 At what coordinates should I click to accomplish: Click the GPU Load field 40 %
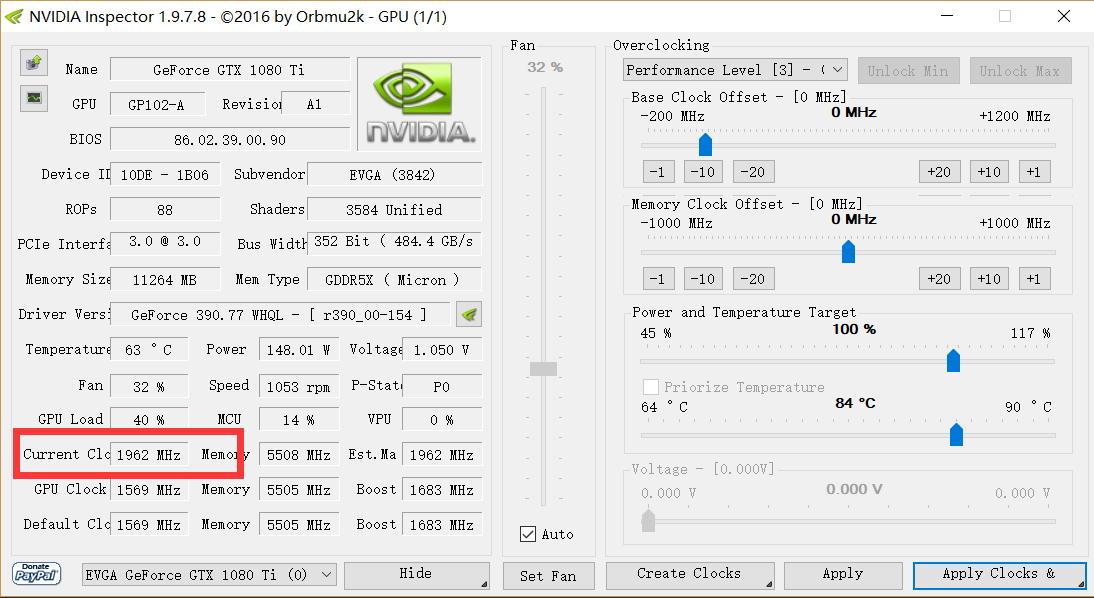(x=149, y=419)
